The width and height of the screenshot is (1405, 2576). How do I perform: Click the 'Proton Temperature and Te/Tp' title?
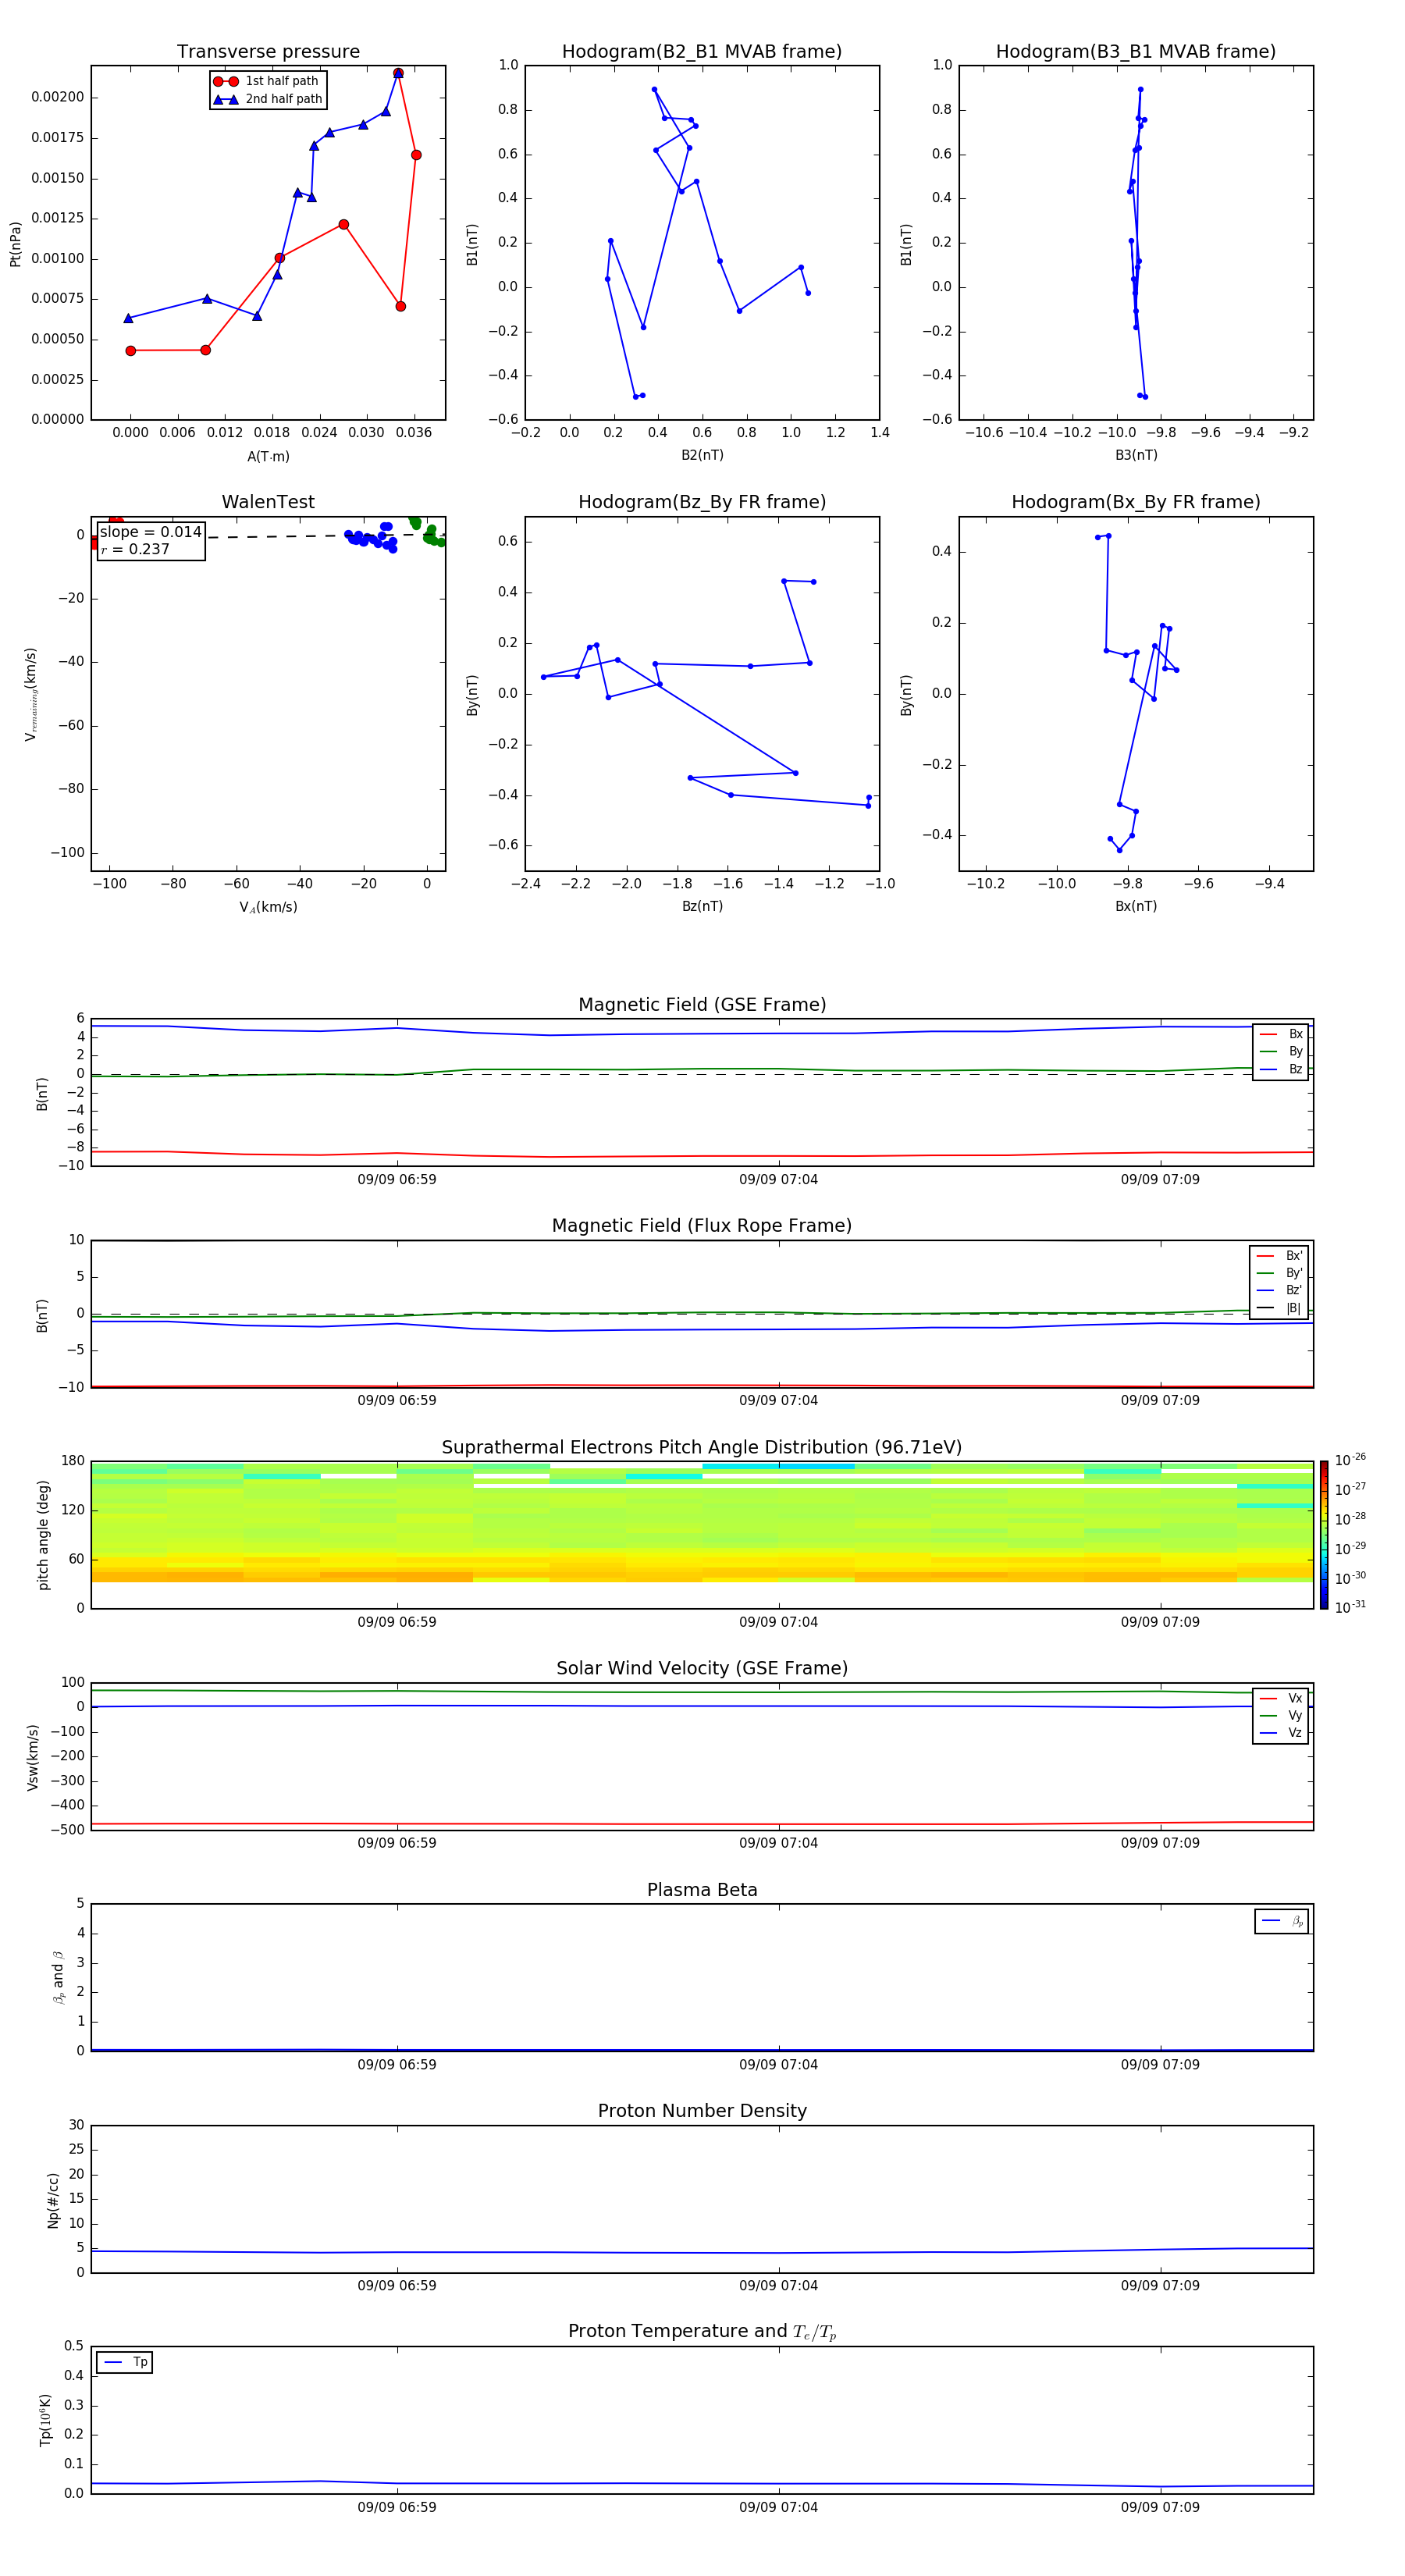(702, 2331)
